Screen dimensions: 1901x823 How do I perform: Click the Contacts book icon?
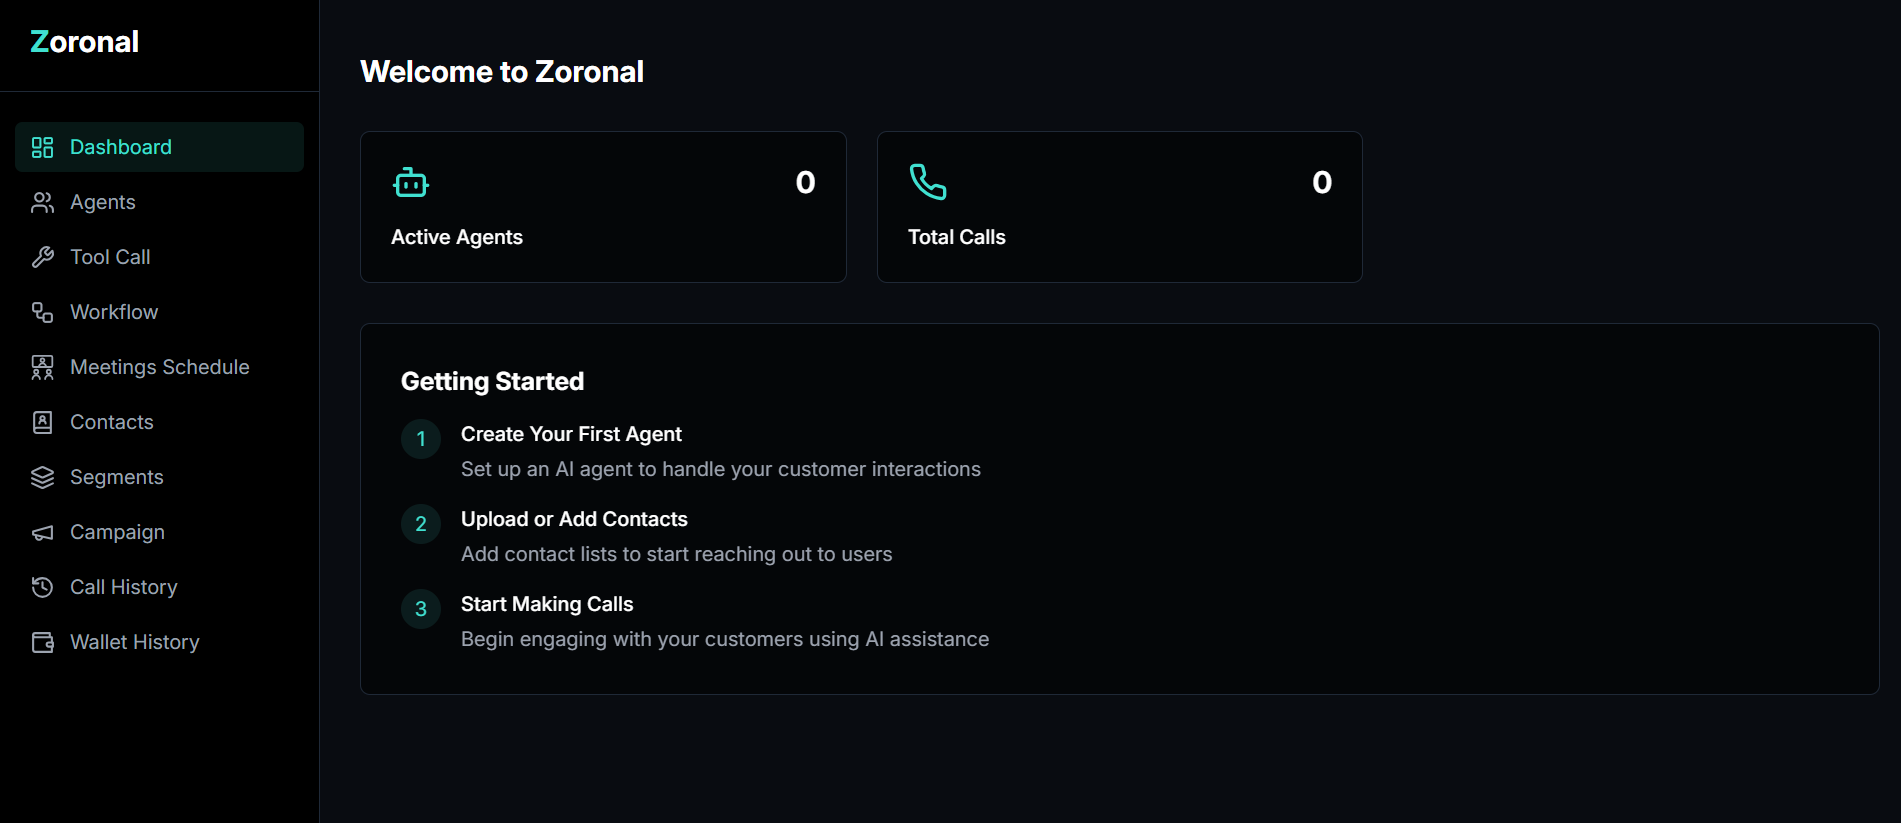(x=42, y=423)
